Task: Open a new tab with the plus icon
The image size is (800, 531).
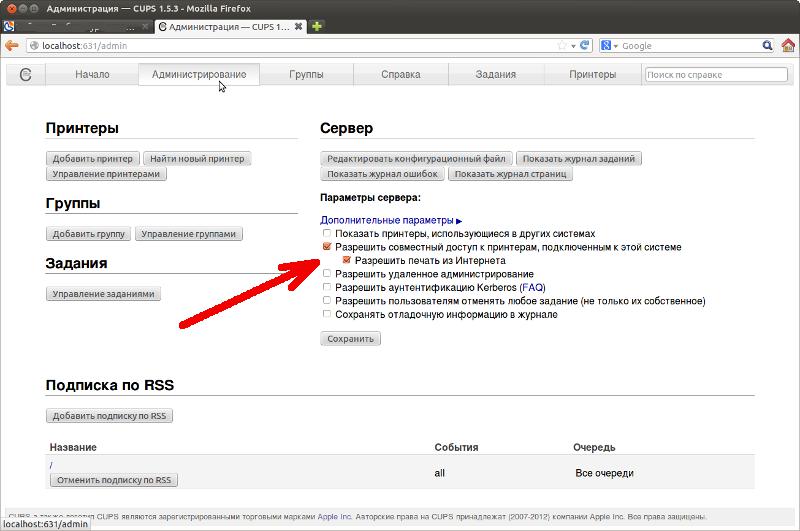Action: tap(317, 25)
